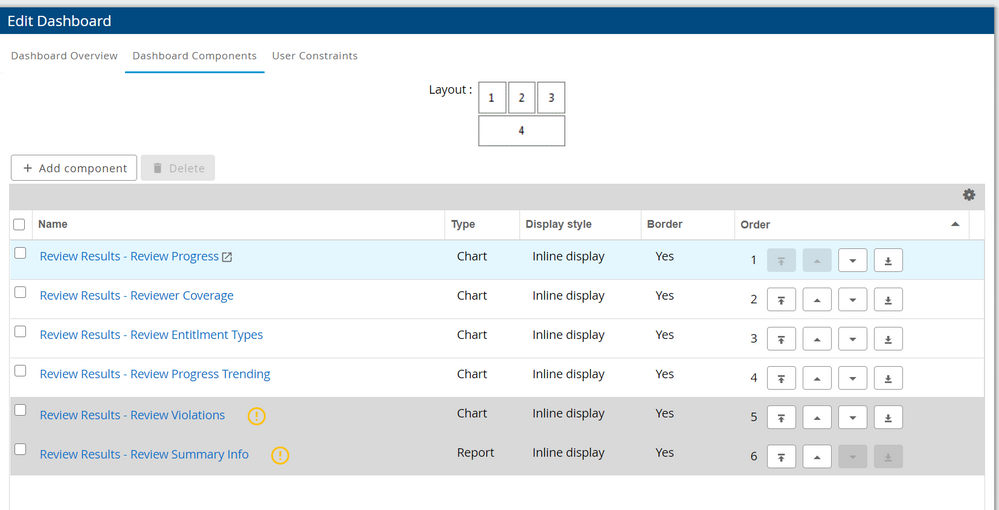Image resolution: width=999 pixels, height=510 pixels.
Task: Tick checkbox for Reviewer Coverage row
Action: 20,293
